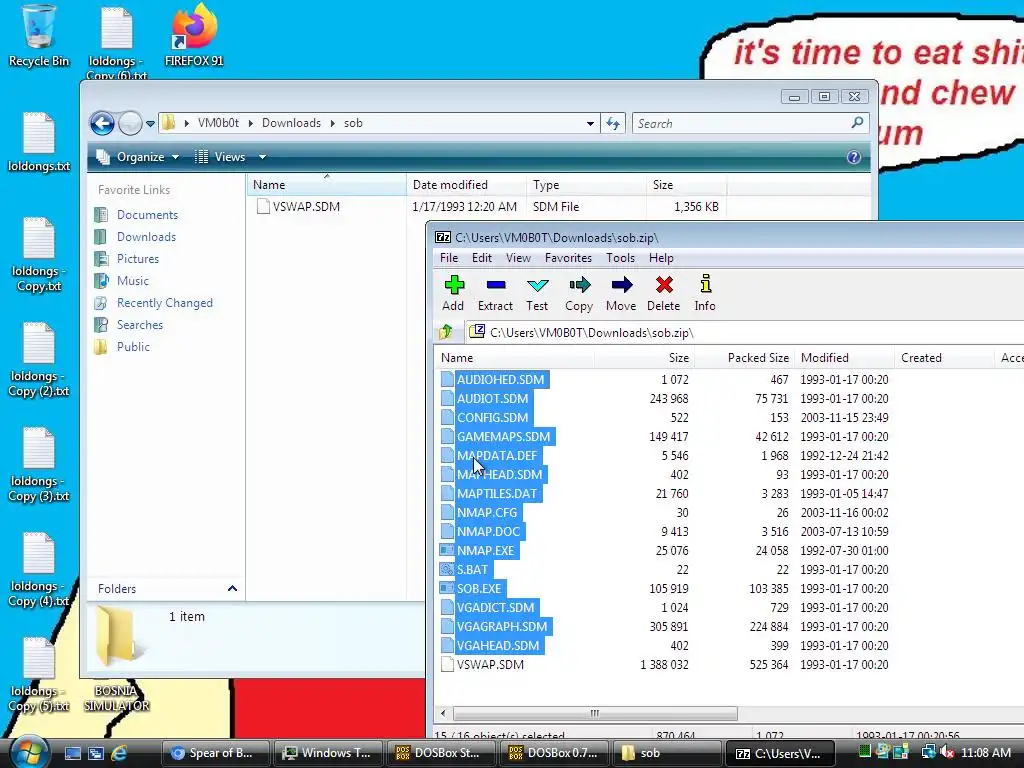Select the FIREFOX 91 desktop shortcut

[x=194, y=36]
